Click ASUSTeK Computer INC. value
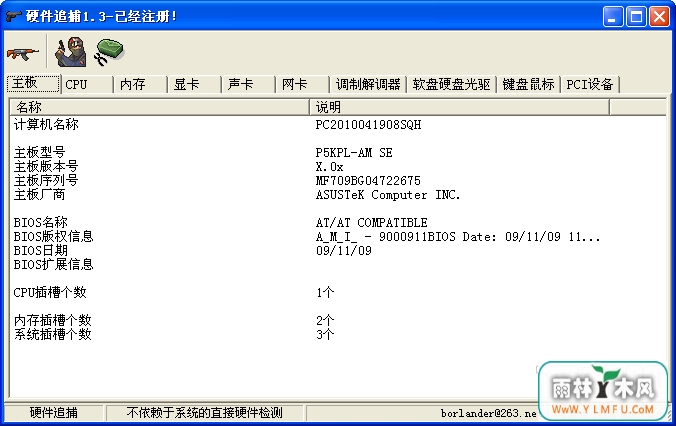Screen dimensions: 676x426 pyautogui.click(x=388, y=195)
